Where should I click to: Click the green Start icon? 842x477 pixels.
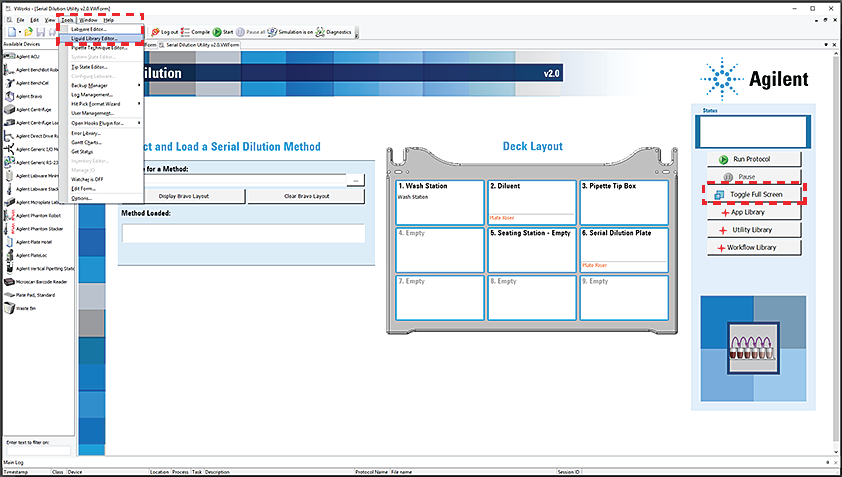(217, 32)
